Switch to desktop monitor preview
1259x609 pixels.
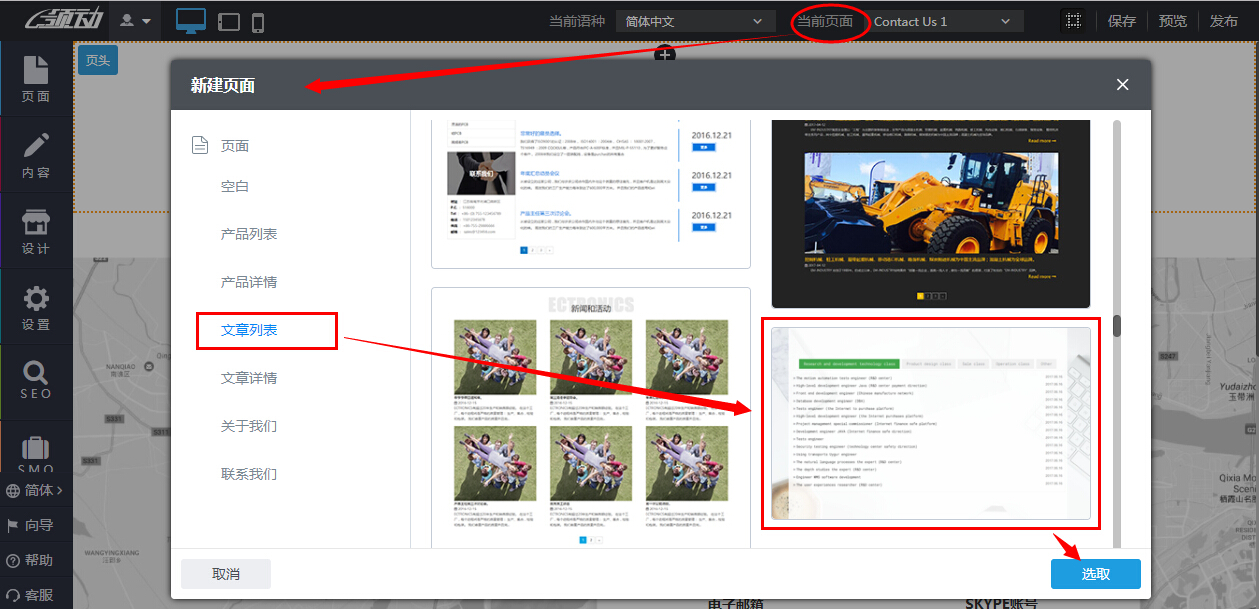190,21
